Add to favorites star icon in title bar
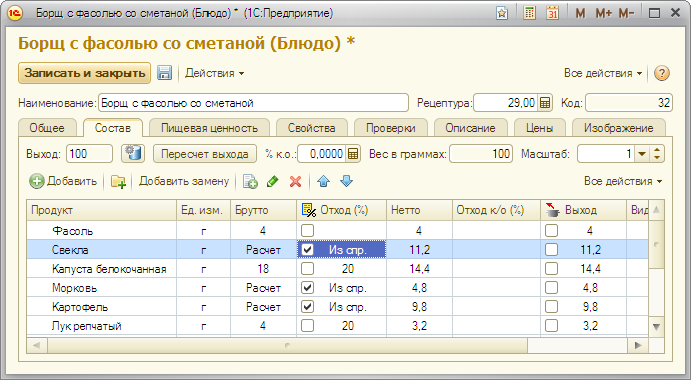The image size is (691, 380). (x=502, y=13)
